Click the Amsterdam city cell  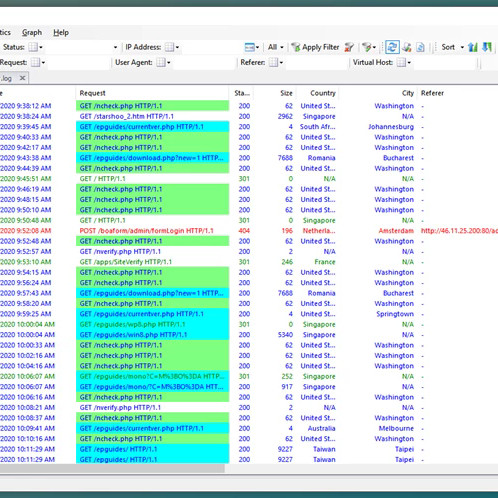click(396, 231)
